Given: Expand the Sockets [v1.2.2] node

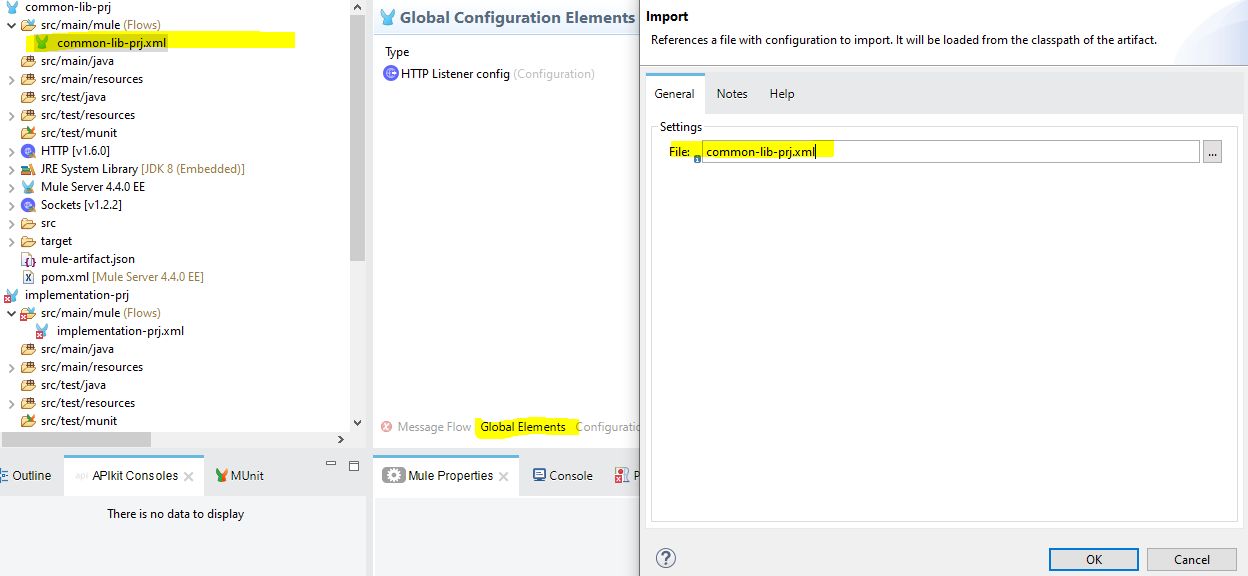Looking at the screenshot, I should coord(11,205).
